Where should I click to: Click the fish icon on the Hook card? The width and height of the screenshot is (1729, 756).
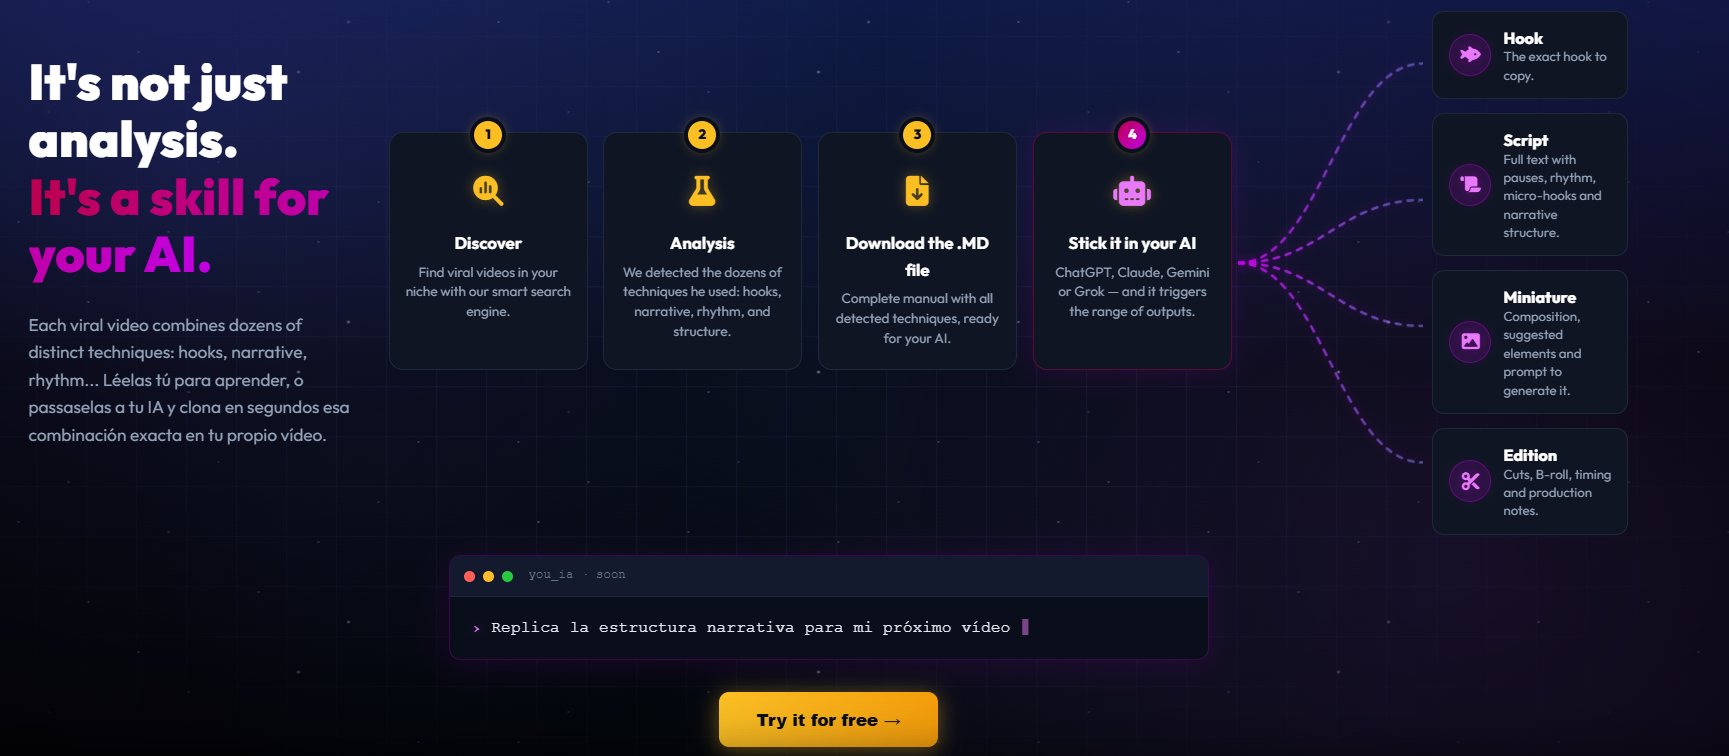pyautogui.click(x=1469, y=56)
